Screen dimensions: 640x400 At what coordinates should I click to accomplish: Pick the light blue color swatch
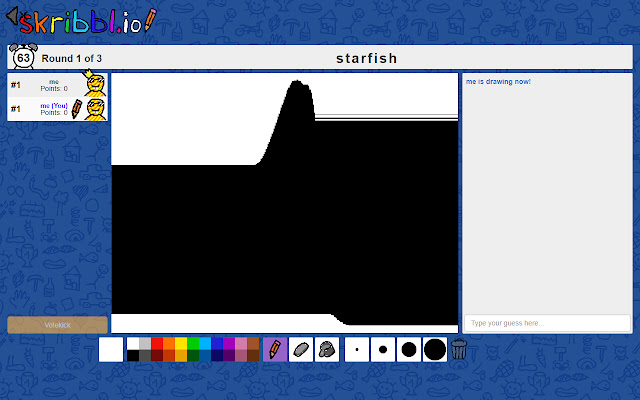(205, 343)
